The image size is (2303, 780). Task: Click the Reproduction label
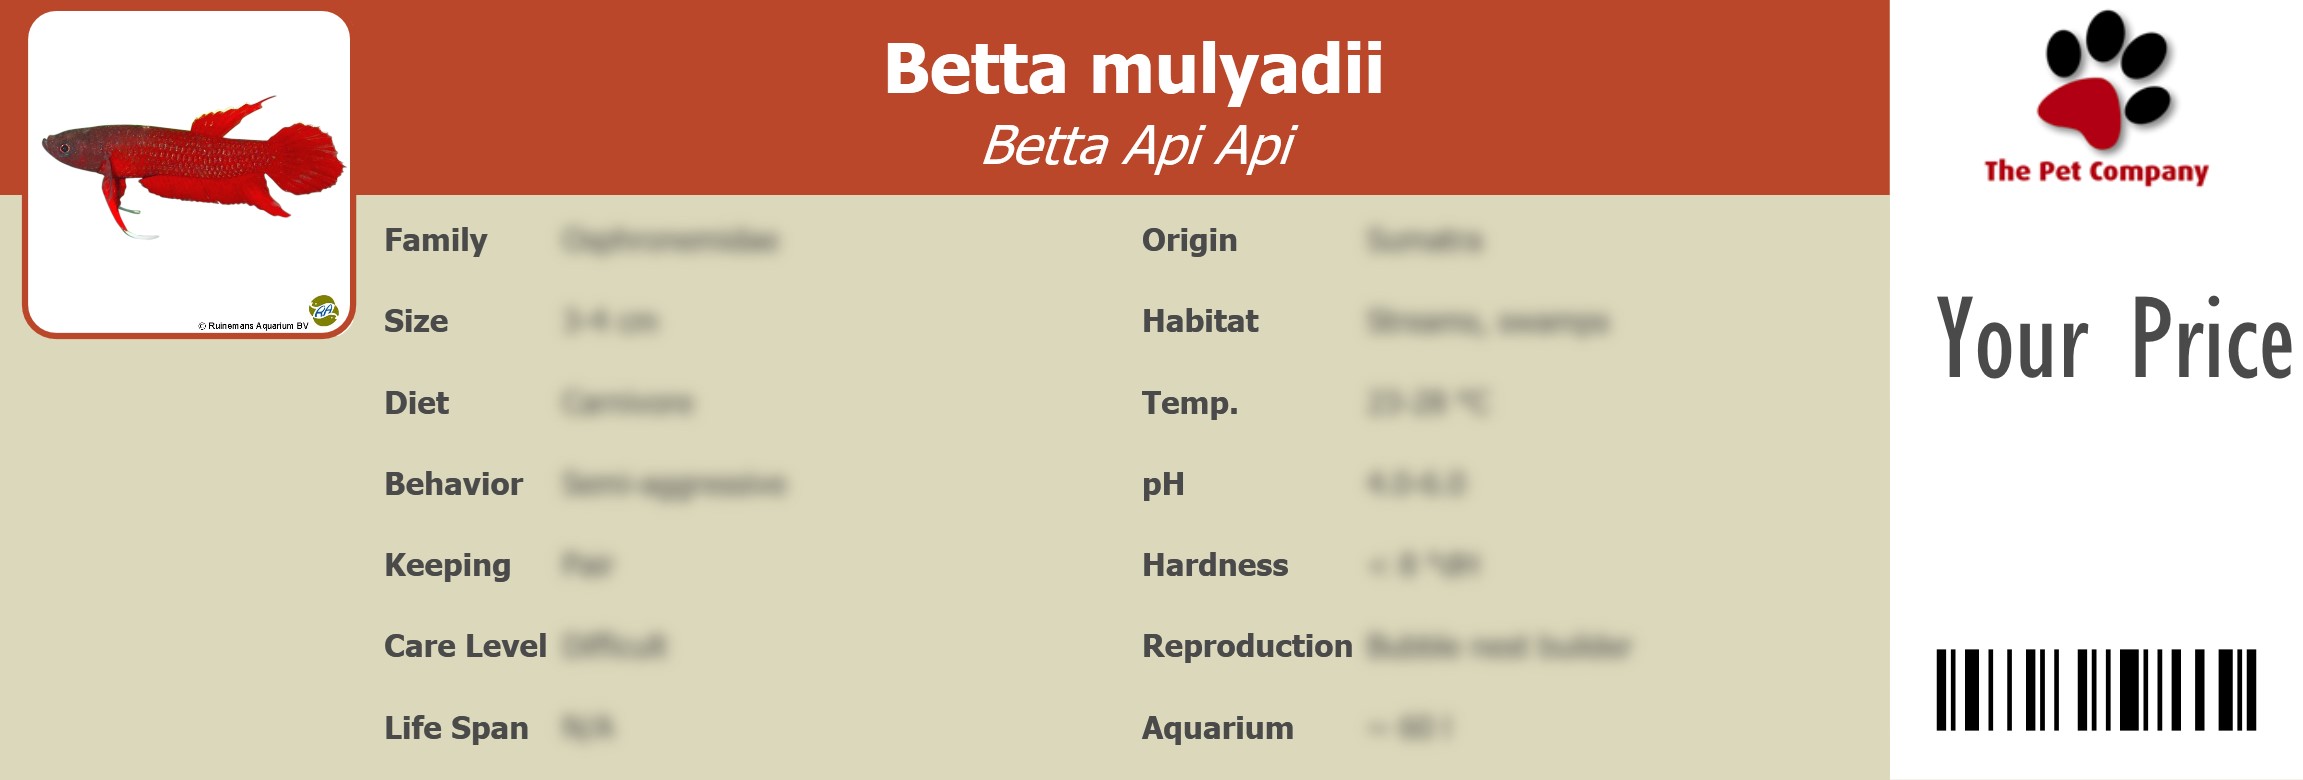[x=1247, y=646]
